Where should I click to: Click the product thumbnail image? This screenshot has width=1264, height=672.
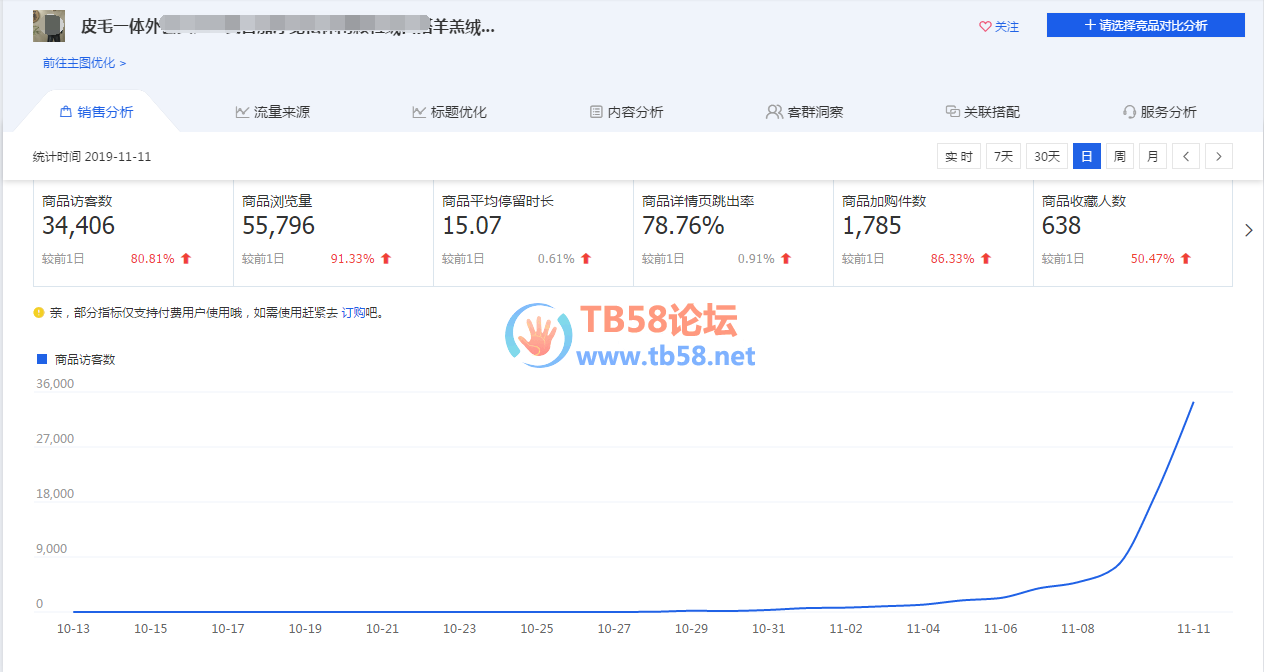point(49,26)
